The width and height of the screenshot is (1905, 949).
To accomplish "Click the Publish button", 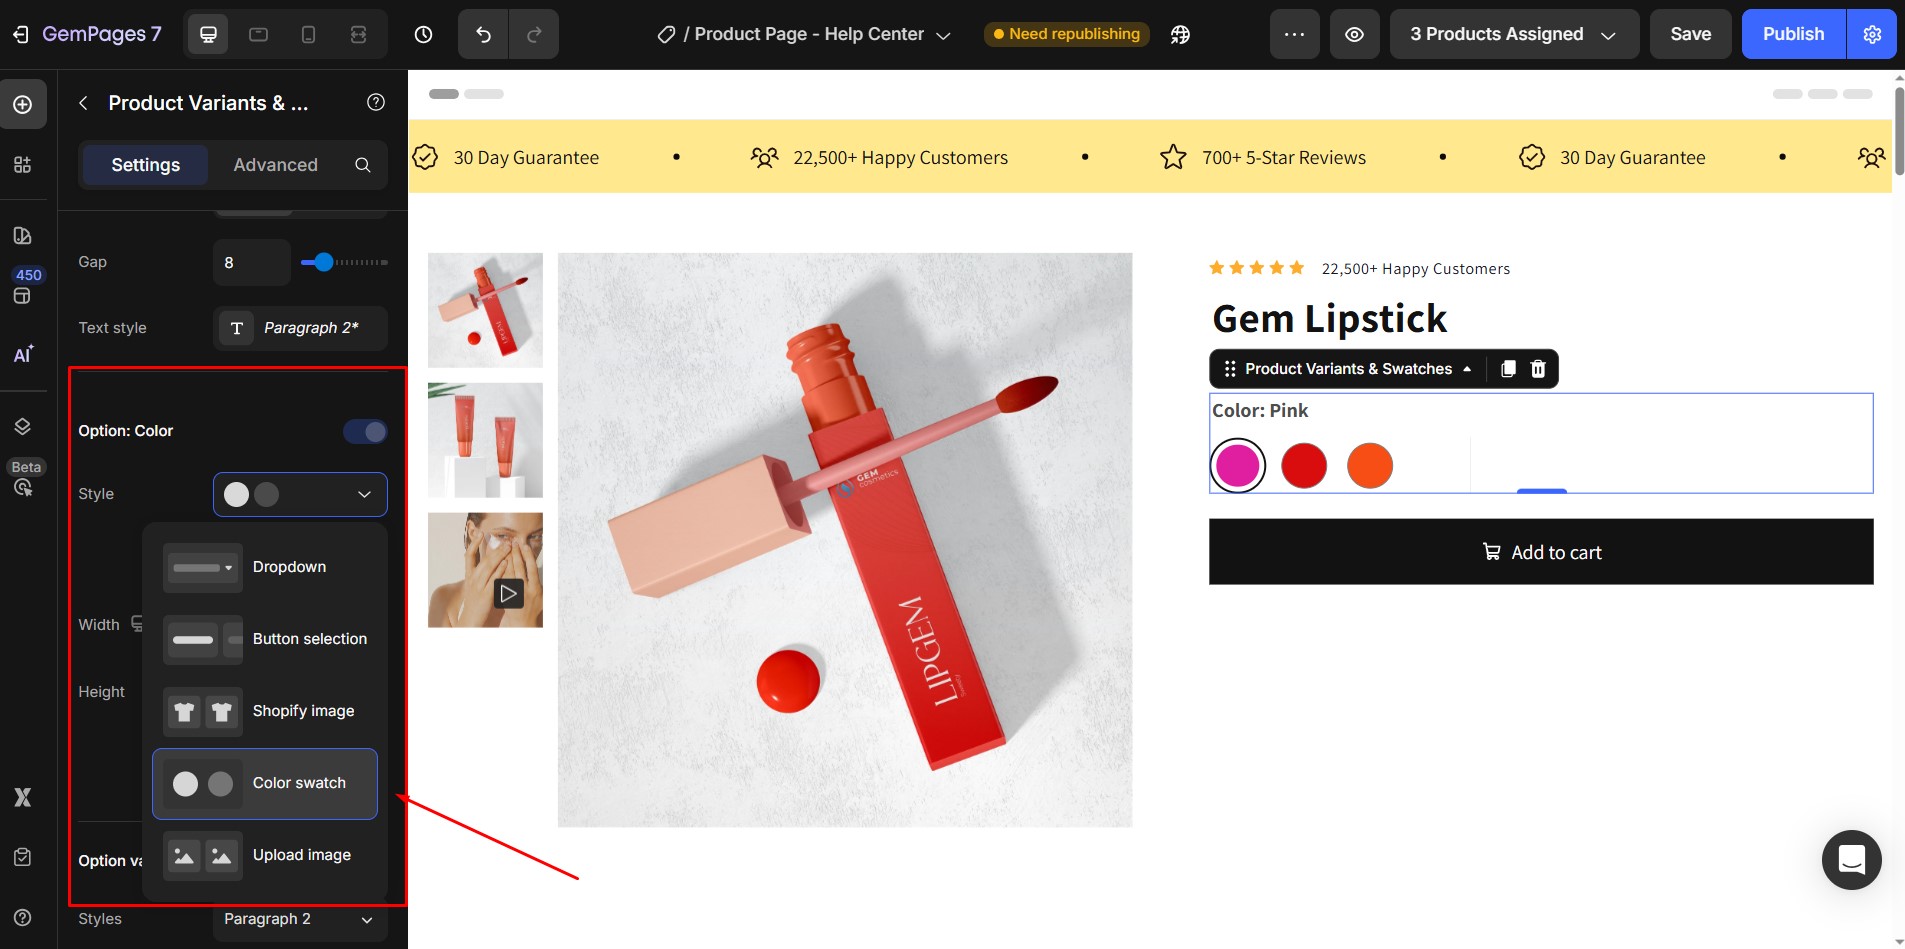I will click(1791, 33).
